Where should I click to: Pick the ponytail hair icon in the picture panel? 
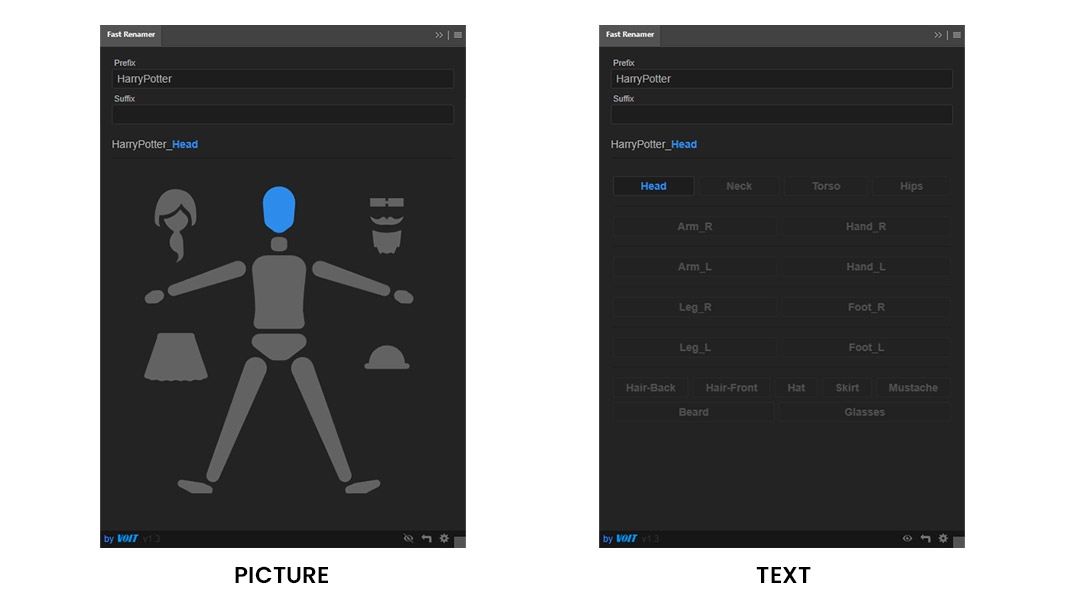[175, 225]
